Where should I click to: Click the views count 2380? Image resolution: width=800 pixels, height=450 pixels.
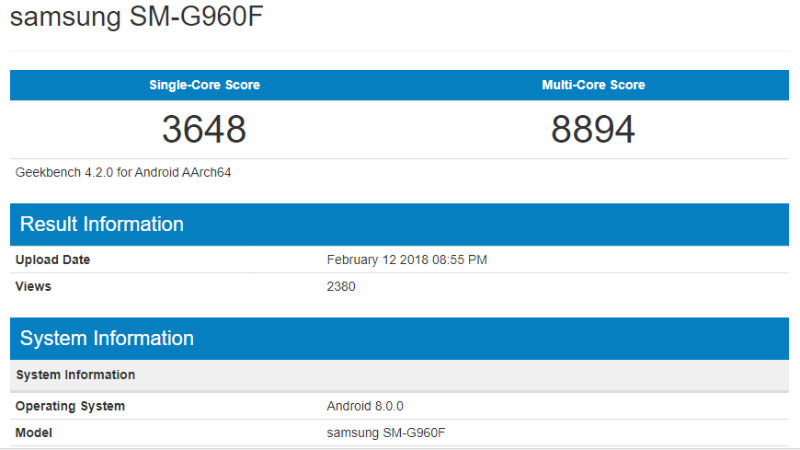tap(341, 286)
